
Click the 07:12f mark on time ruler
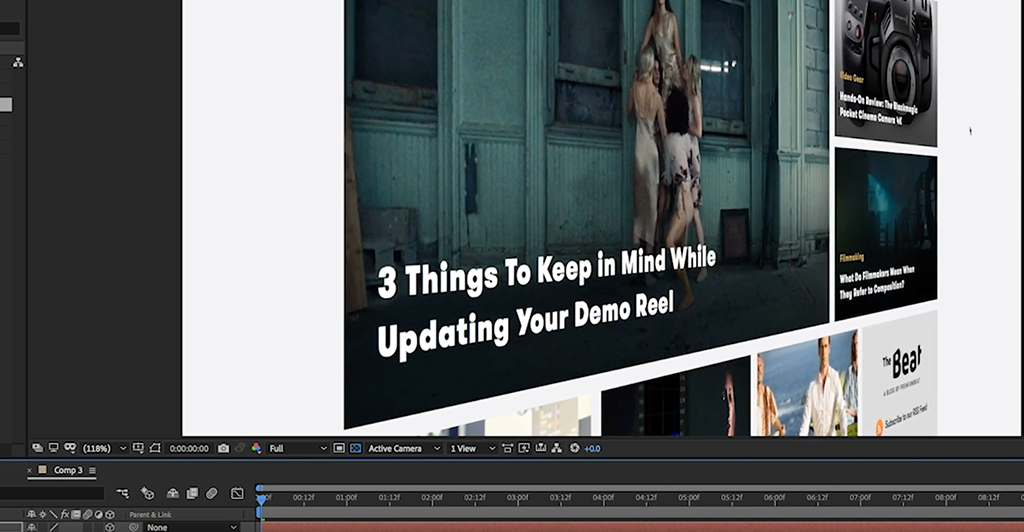point(903,497)
